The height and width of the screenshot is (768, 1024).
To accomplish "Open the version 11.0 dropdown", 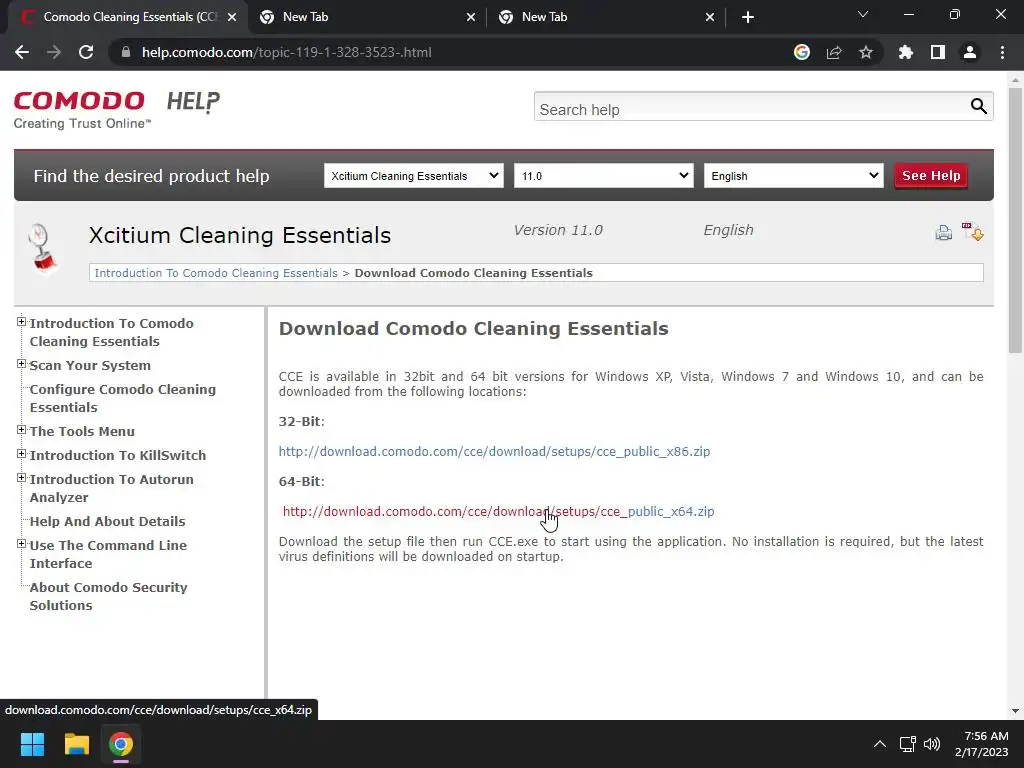I will tap(603, 176).
